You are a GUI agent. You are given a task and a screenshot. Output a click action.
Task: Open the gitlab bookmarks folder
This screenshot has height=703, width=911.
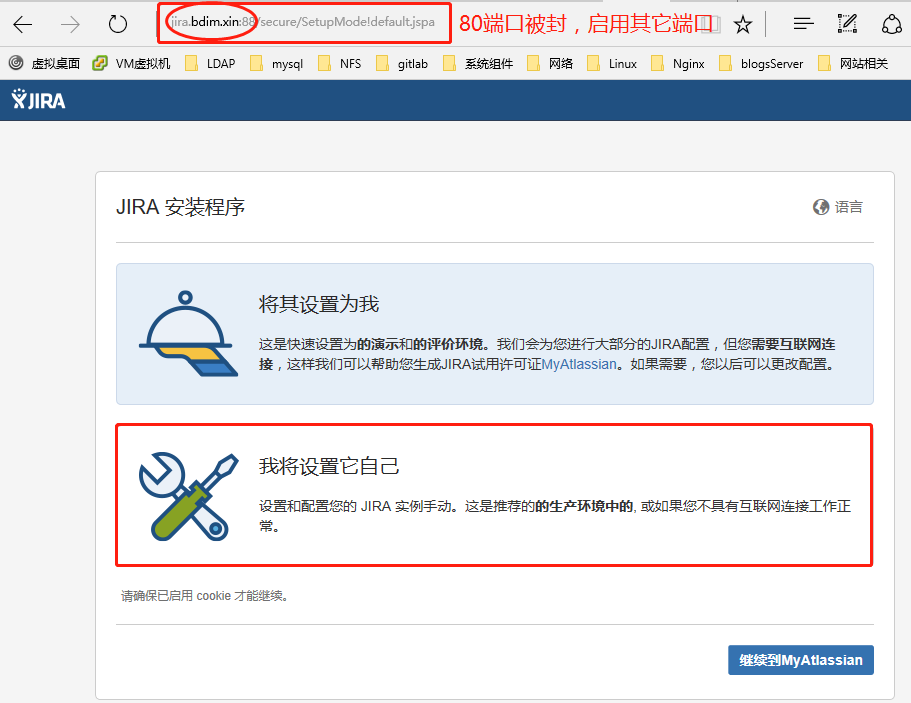pyautogui.click(x=402, y=64)
